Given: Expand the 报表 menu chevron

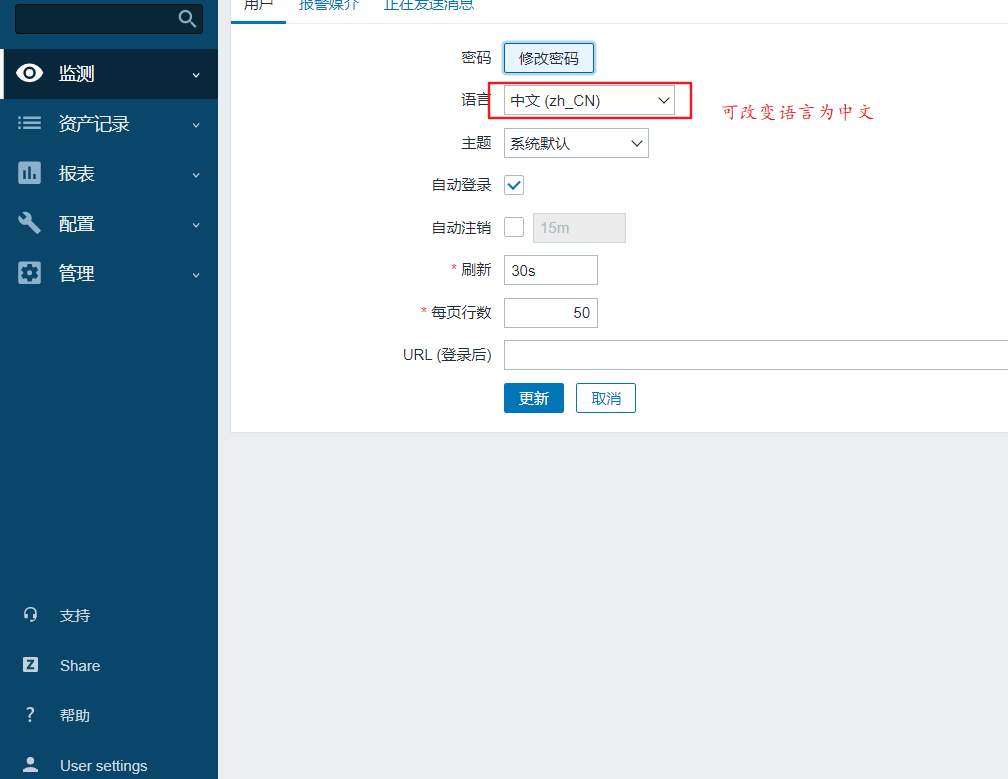Looking at the screenshot, I should pos(196,175).
